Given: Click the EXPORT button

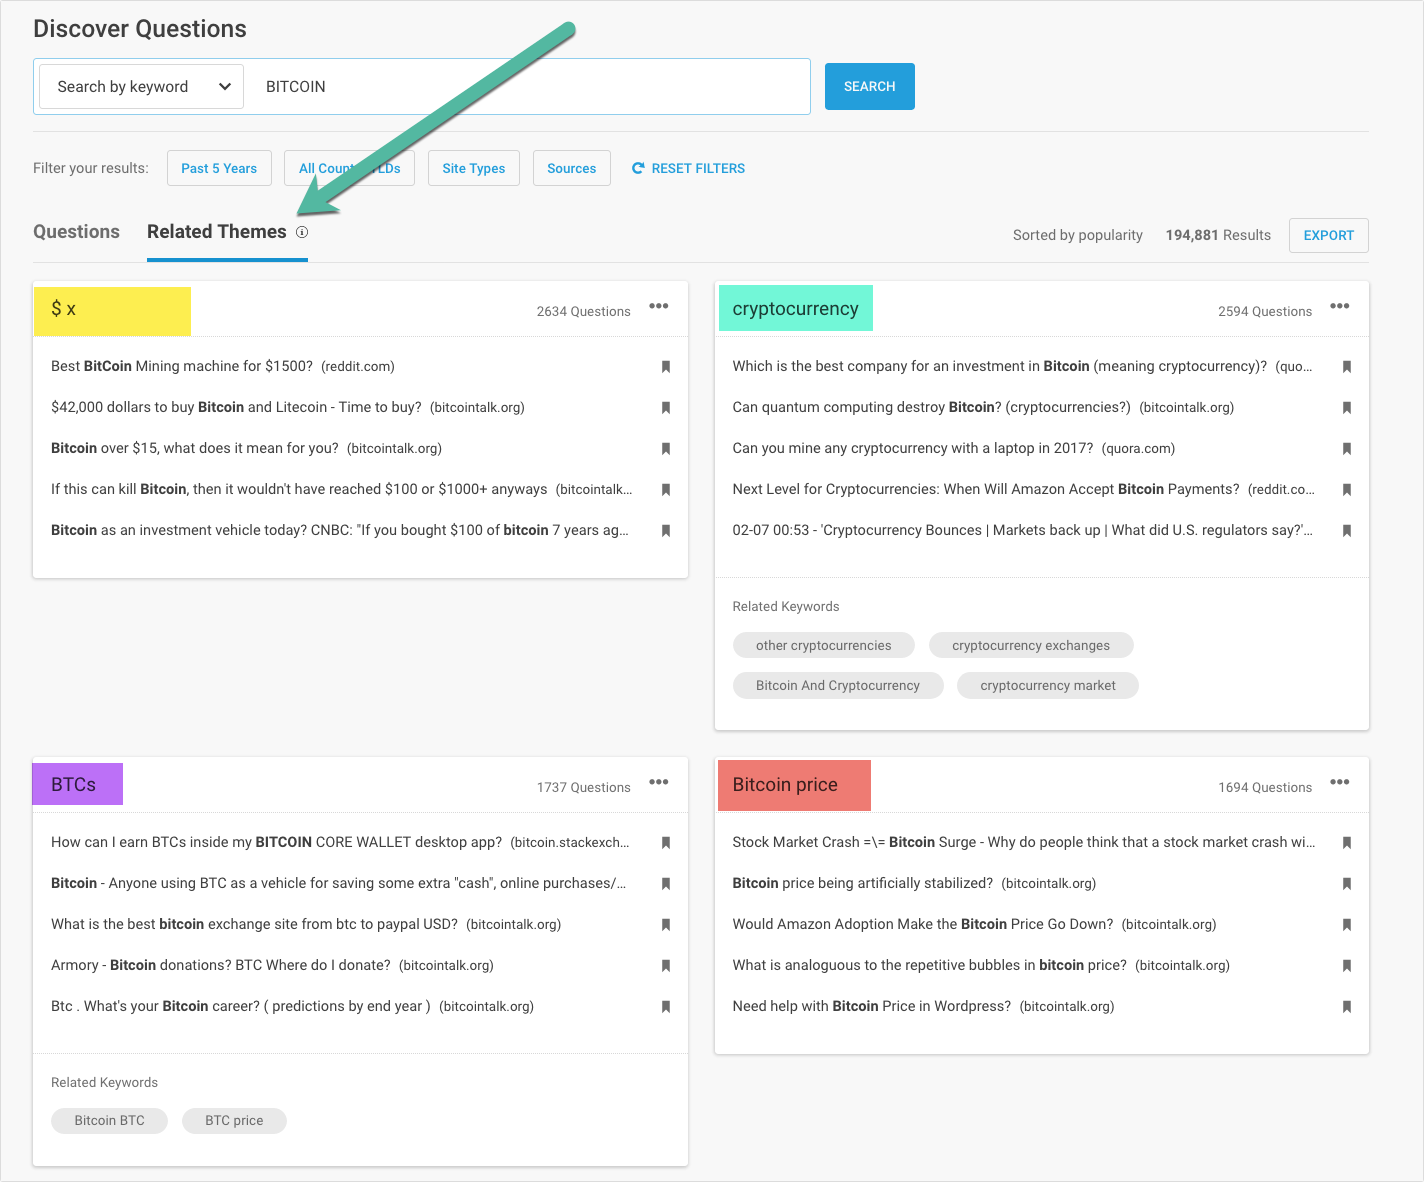Looking at the screenshot, I should [x=1328, y=235].
